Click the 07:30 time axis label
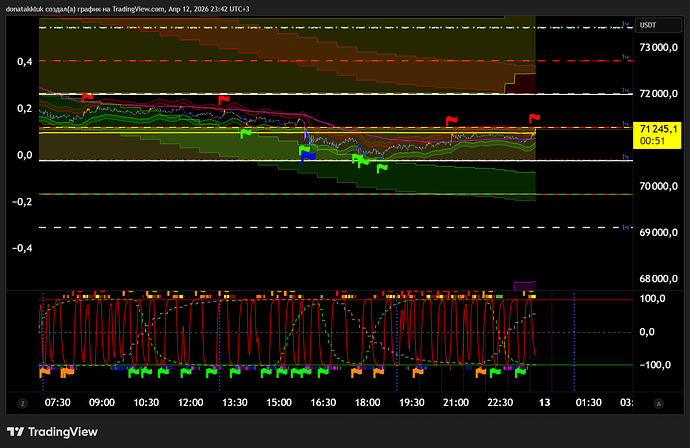Screen dimensions: 690x448 point(58,403)
